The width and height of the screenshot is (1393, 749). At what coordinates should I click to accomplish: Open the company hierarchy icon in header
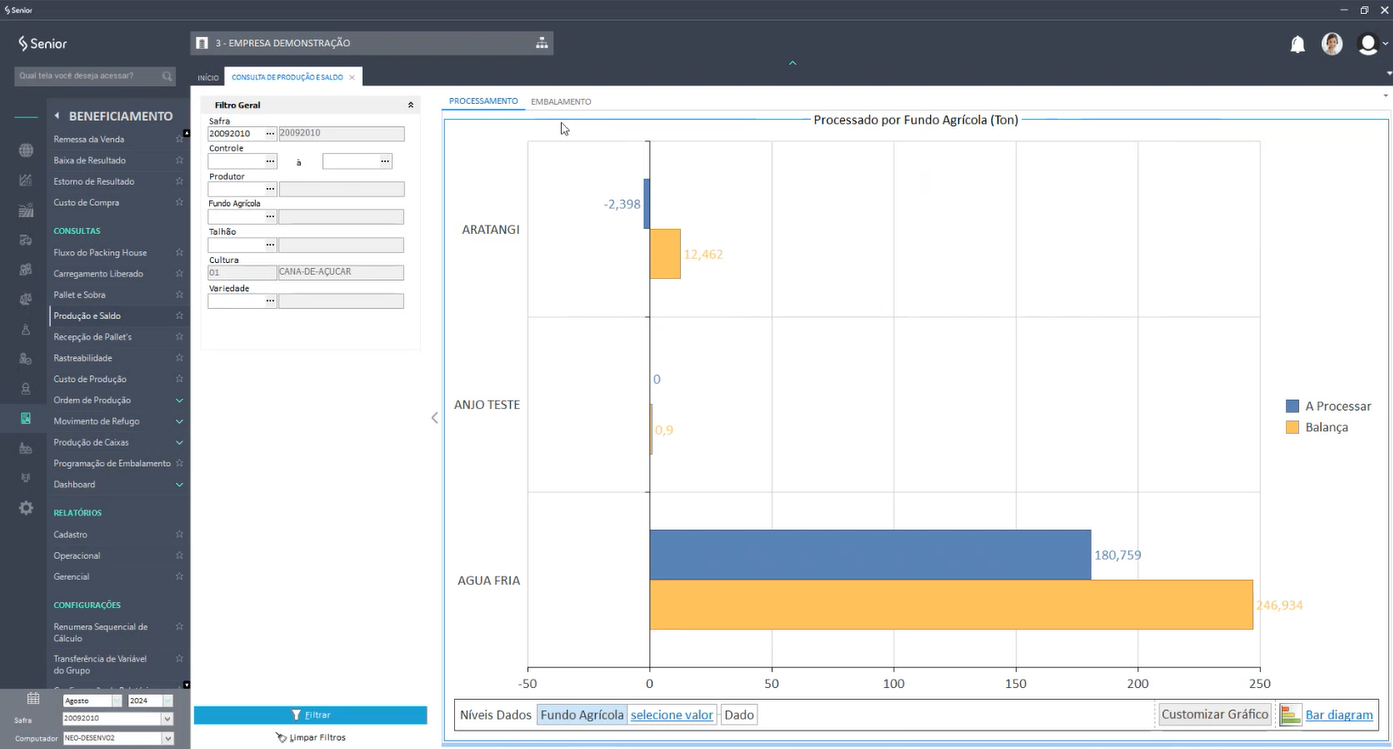coord(541,43)
